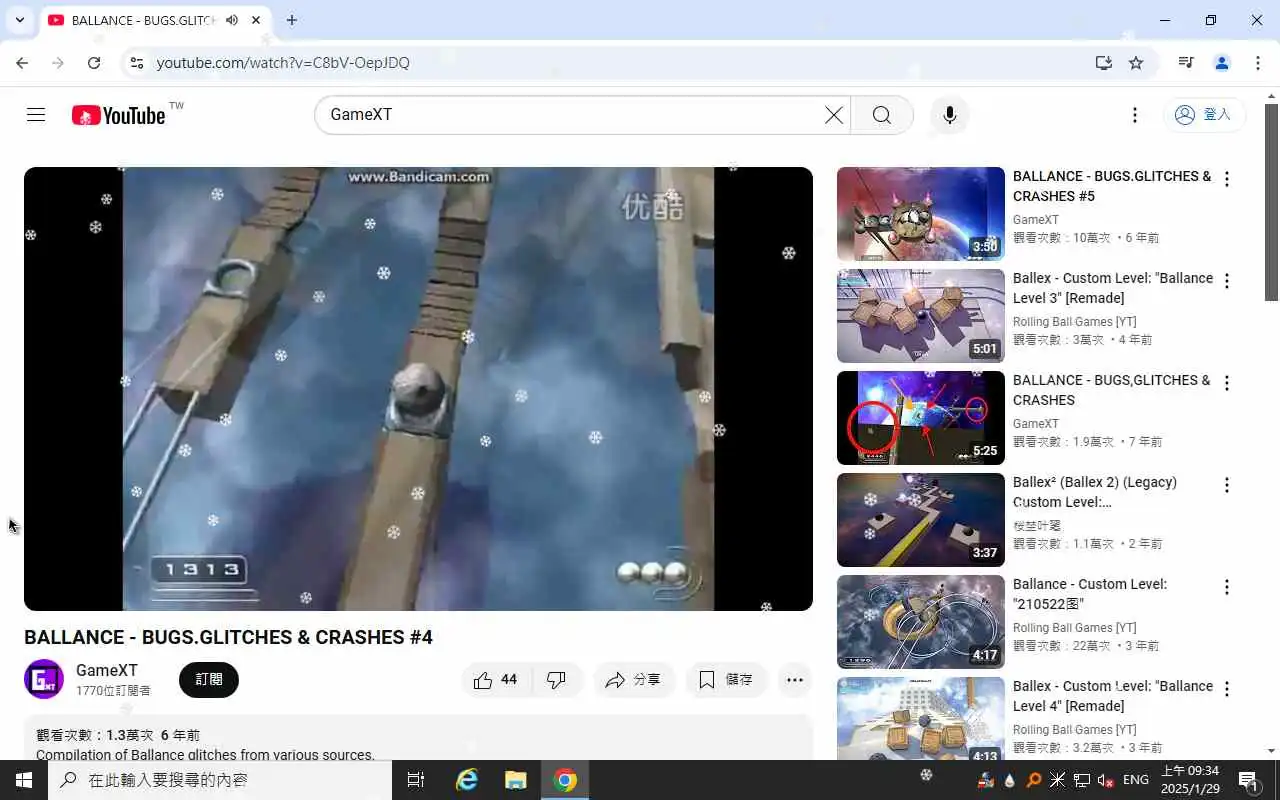Select the BALLANCE - BUGS.GLITCHES browser tab
This screenshot has width=1280, height=800.
coord(155,20)
